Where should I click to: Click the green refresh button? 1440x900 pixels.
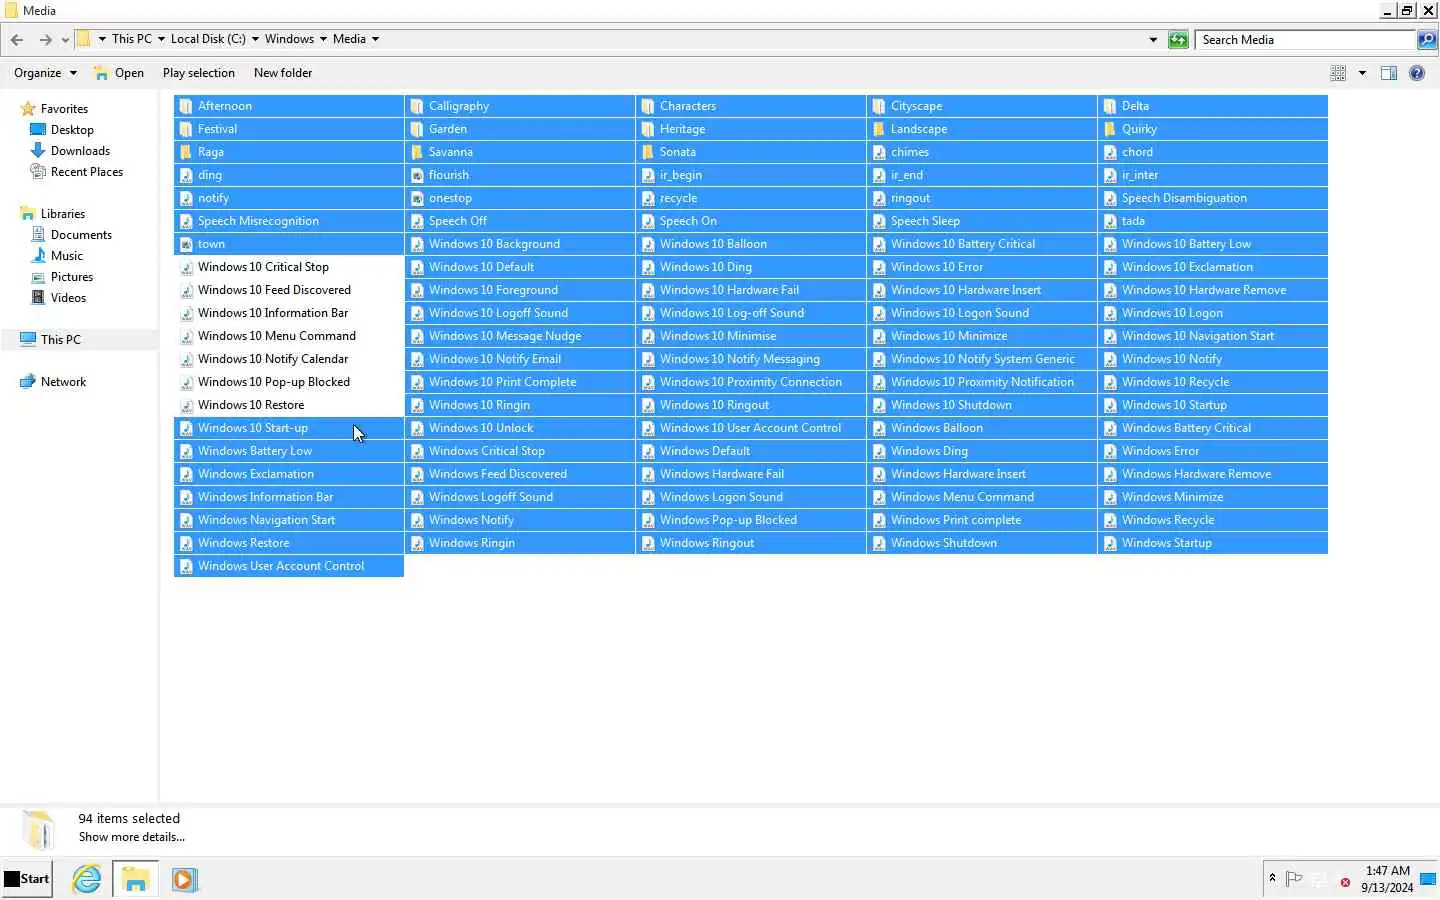tap(1179, 40)
